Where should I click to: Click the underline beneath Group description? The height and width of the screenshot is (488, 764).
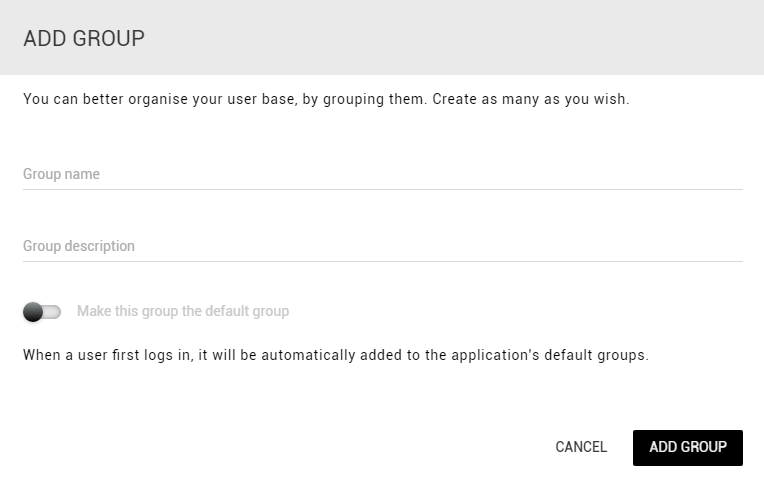point(382,262)
